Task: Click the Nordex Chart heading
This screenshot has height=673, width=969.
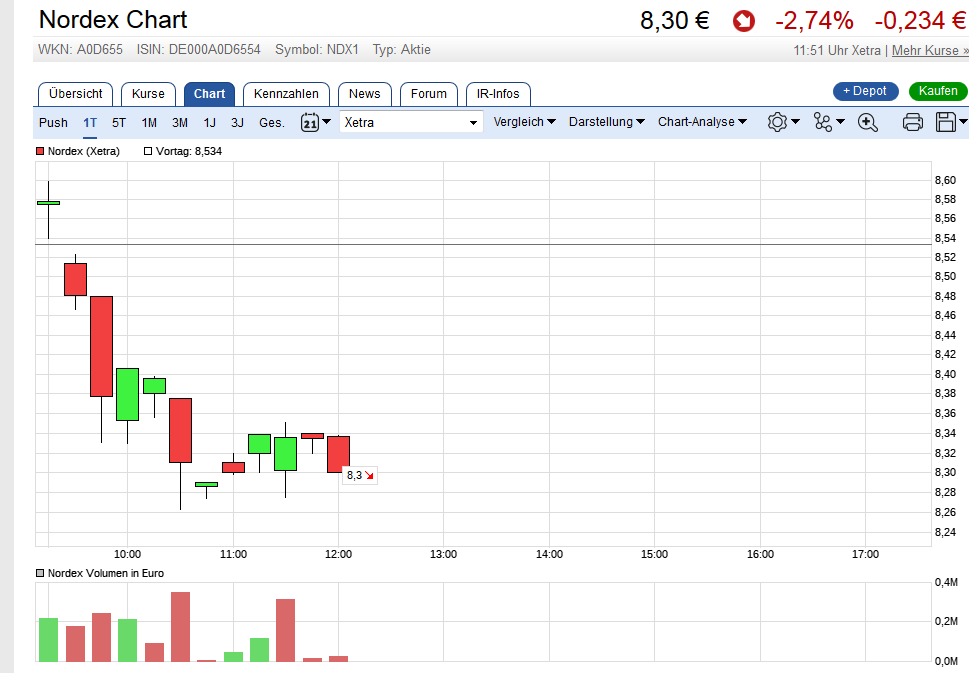Action: [113, 20]
